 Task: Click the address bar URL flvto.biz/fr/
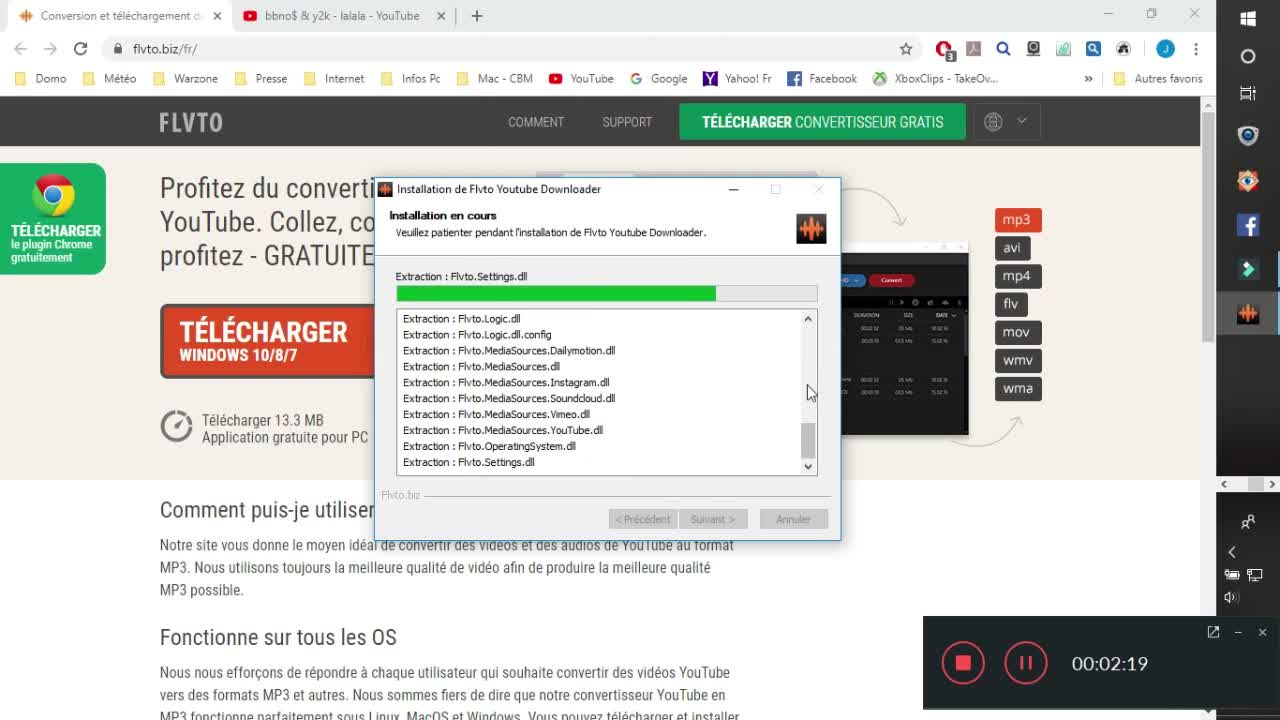point(165,49)
